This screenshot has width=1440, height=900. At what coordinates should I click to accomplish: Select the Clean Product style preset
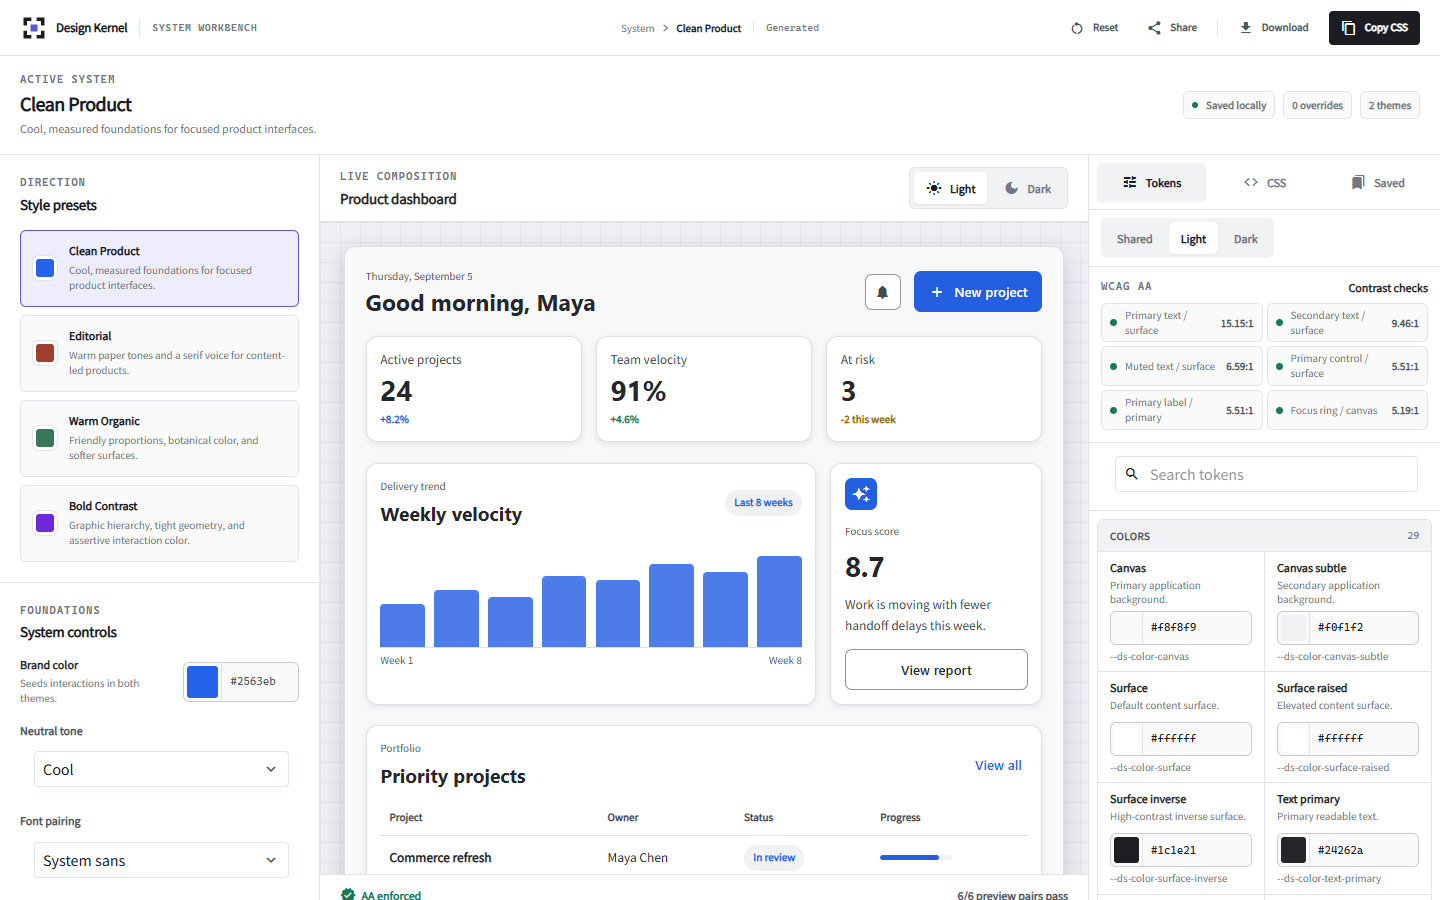pos(159,268)
